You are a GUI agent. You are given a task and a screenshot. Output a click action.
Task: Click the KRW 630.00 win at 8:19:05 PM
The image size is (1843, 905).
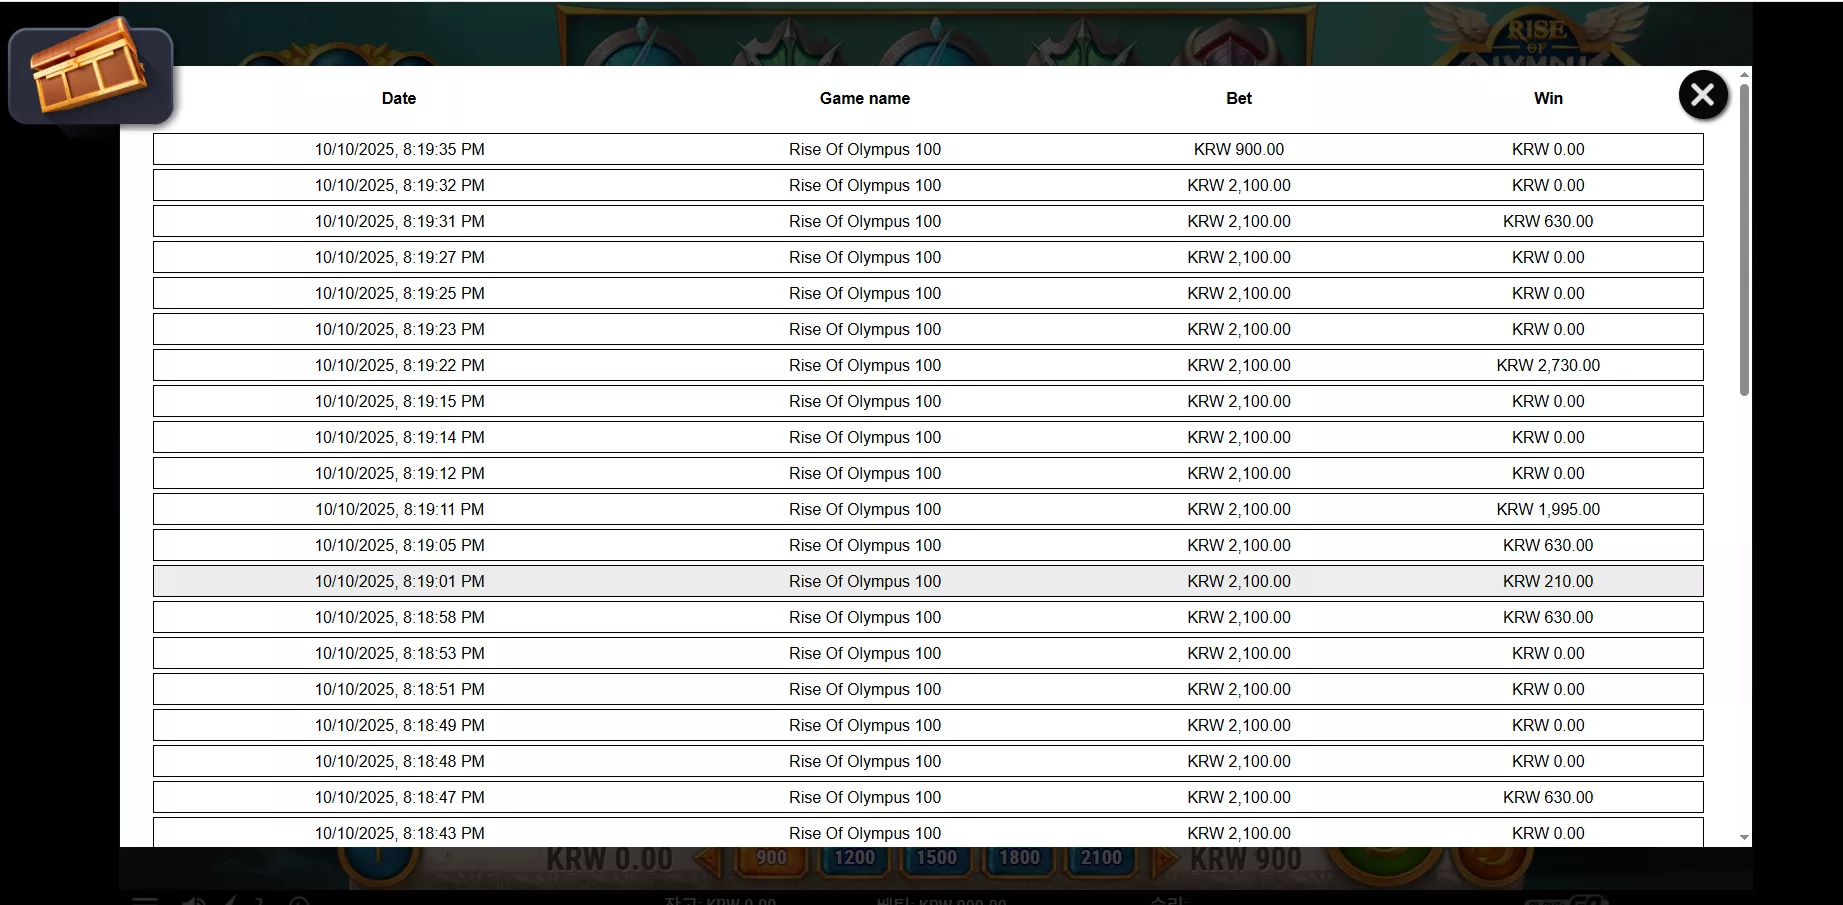1548,545
